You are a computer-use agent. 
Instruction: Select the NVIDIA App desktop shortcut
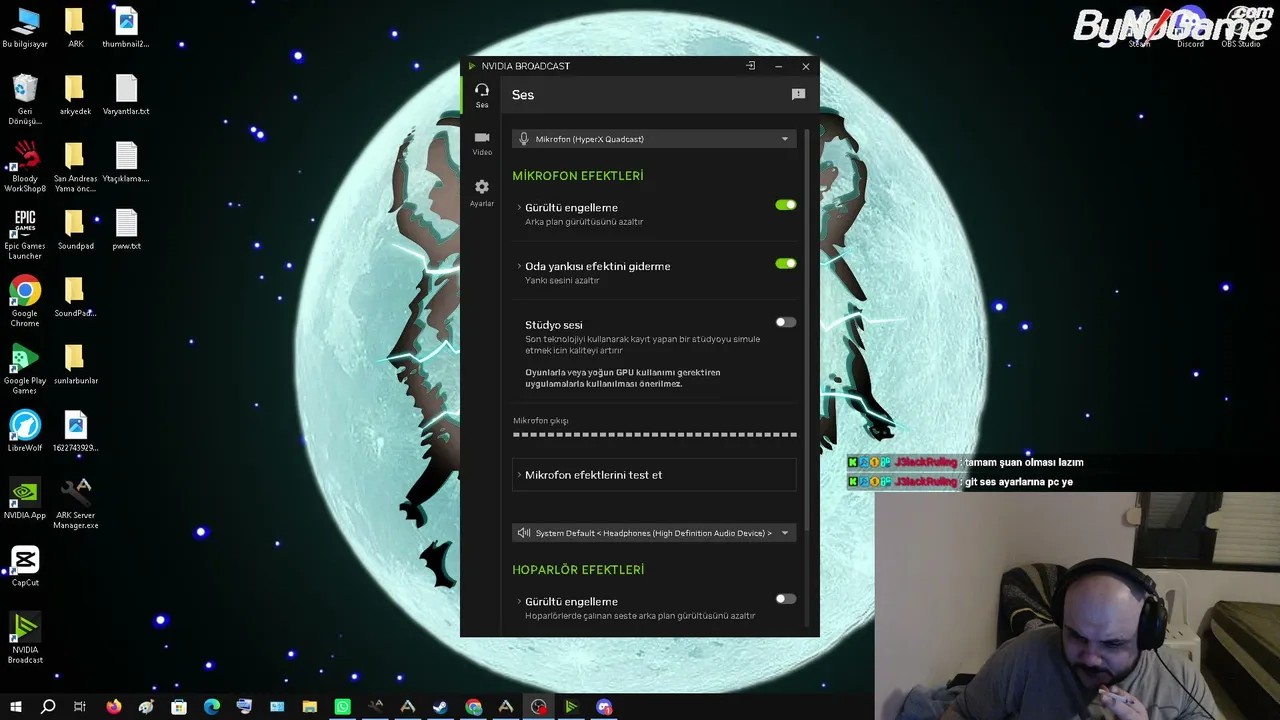[25, 499]
